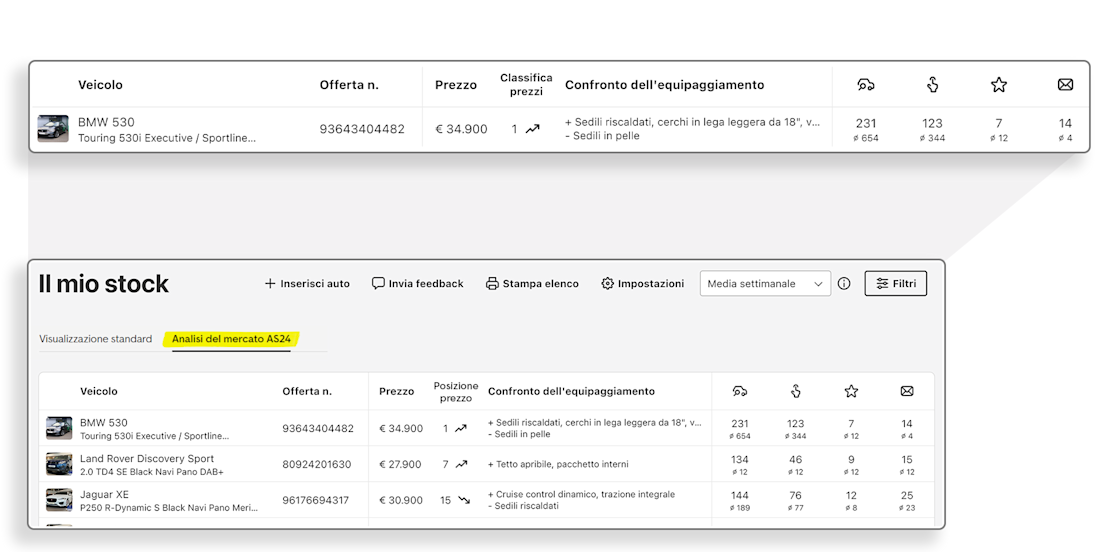Image resolution: width=1100 pixels, height=552 pixels.
Task: Click upward trend arrow in BMW 530 stock row
Action: pyautogui.click(x=461, y=428)
